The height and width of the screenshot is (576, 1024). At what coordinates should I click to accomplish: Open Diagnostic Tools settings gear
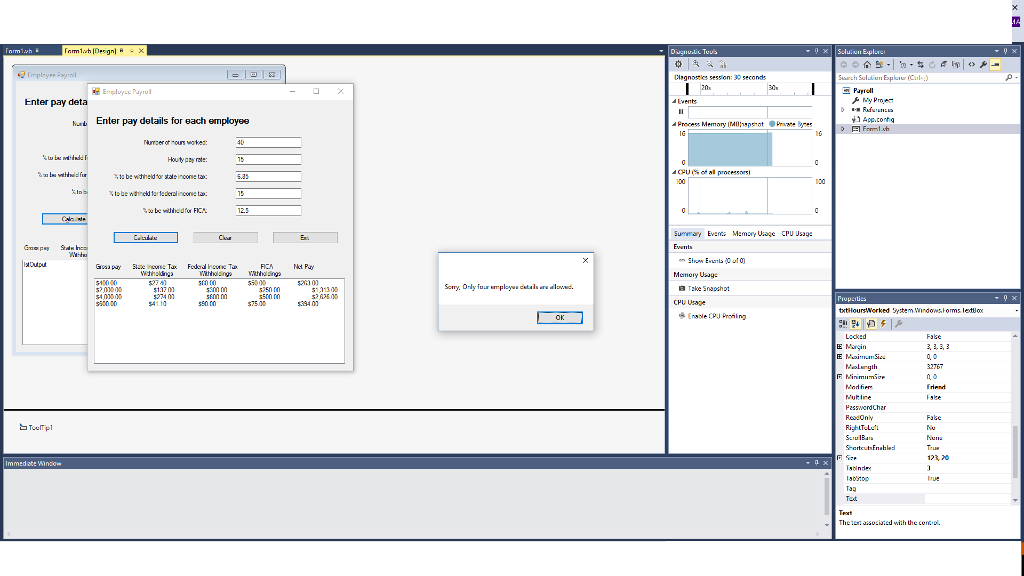pyautogui.click(x=679, y=64)
